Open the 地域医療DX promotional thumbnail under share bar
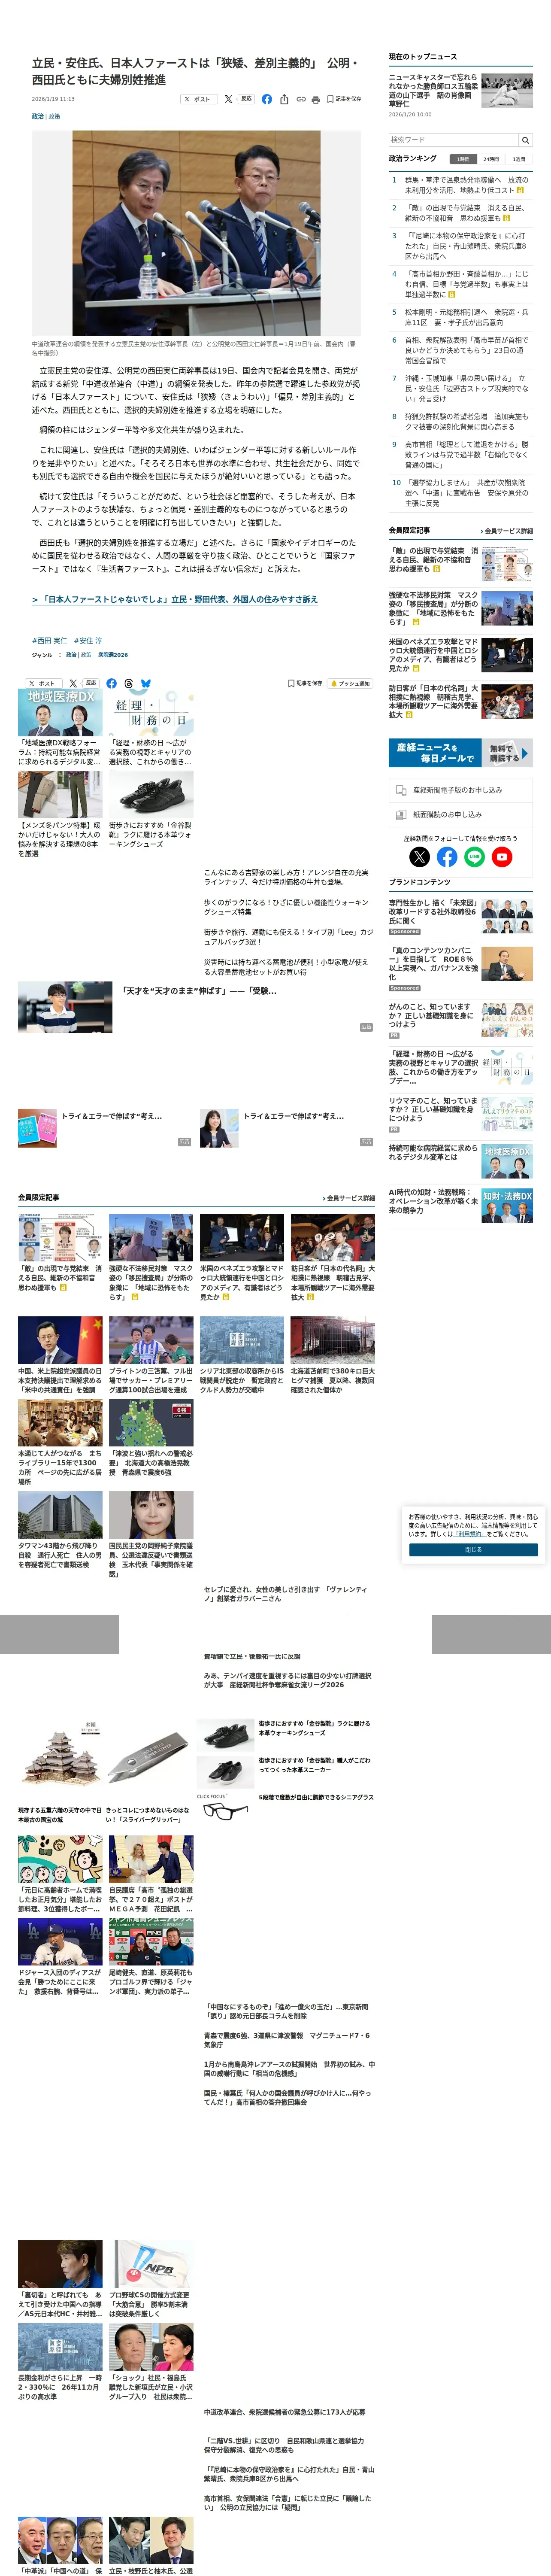Viewport: 551px width, 2576px height. click(x=60, y=712)
